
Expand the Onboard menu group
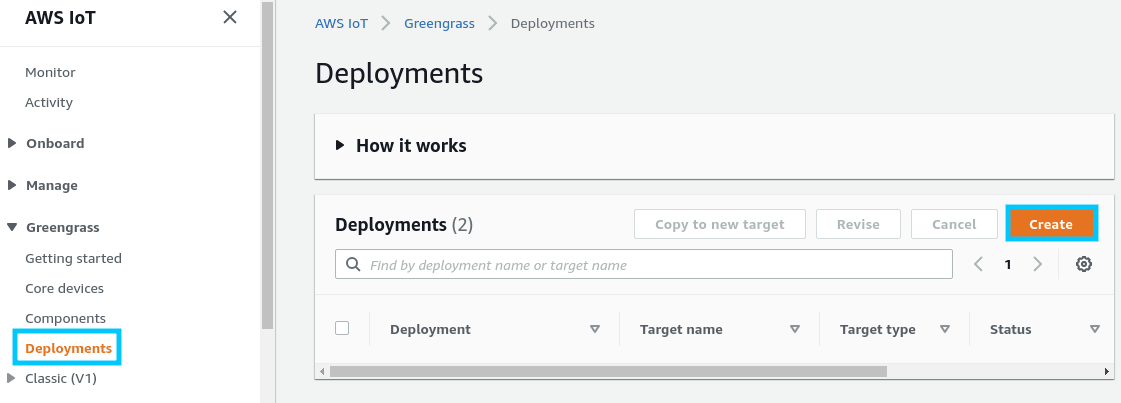pyautogui.click(x=12, y=143)
